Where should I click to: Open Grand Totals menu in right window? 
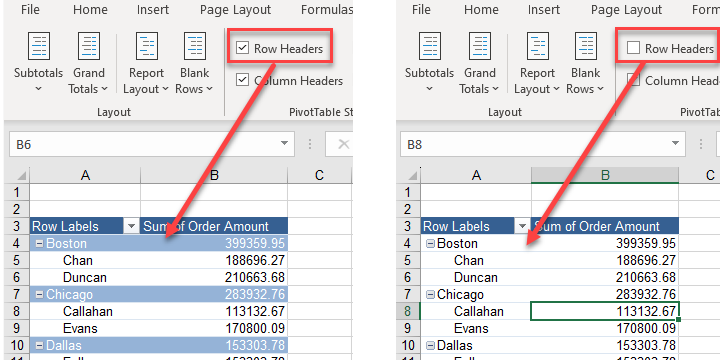479,62
